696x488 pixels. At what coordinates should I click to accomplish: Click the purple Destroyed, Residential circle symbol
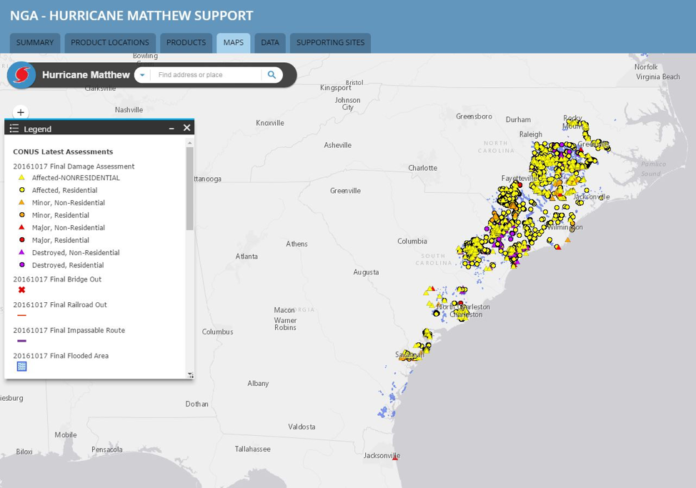coord(22,265)
